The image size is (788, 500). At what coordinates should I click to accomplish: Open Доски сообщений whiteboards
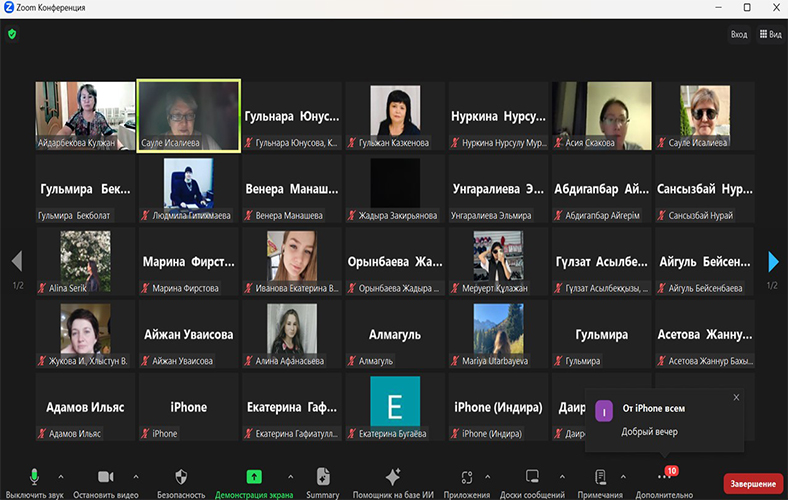pyautogui.click(x=532, y=477)
